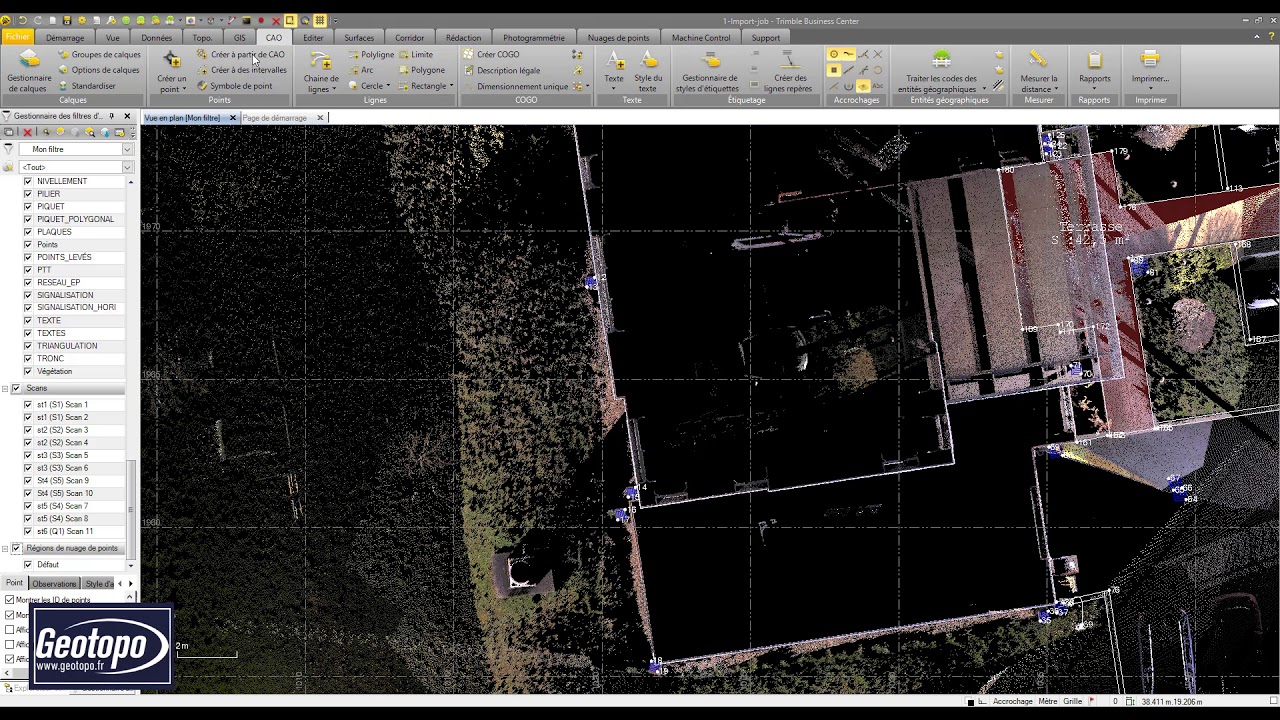Click Grille in the status bar
The image size is (1280, 720).
[1073, 702]
